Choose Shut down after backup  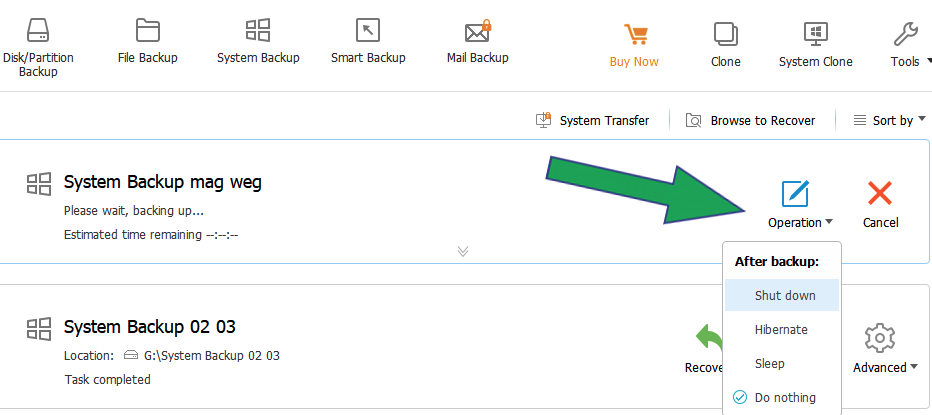(782, 295)
